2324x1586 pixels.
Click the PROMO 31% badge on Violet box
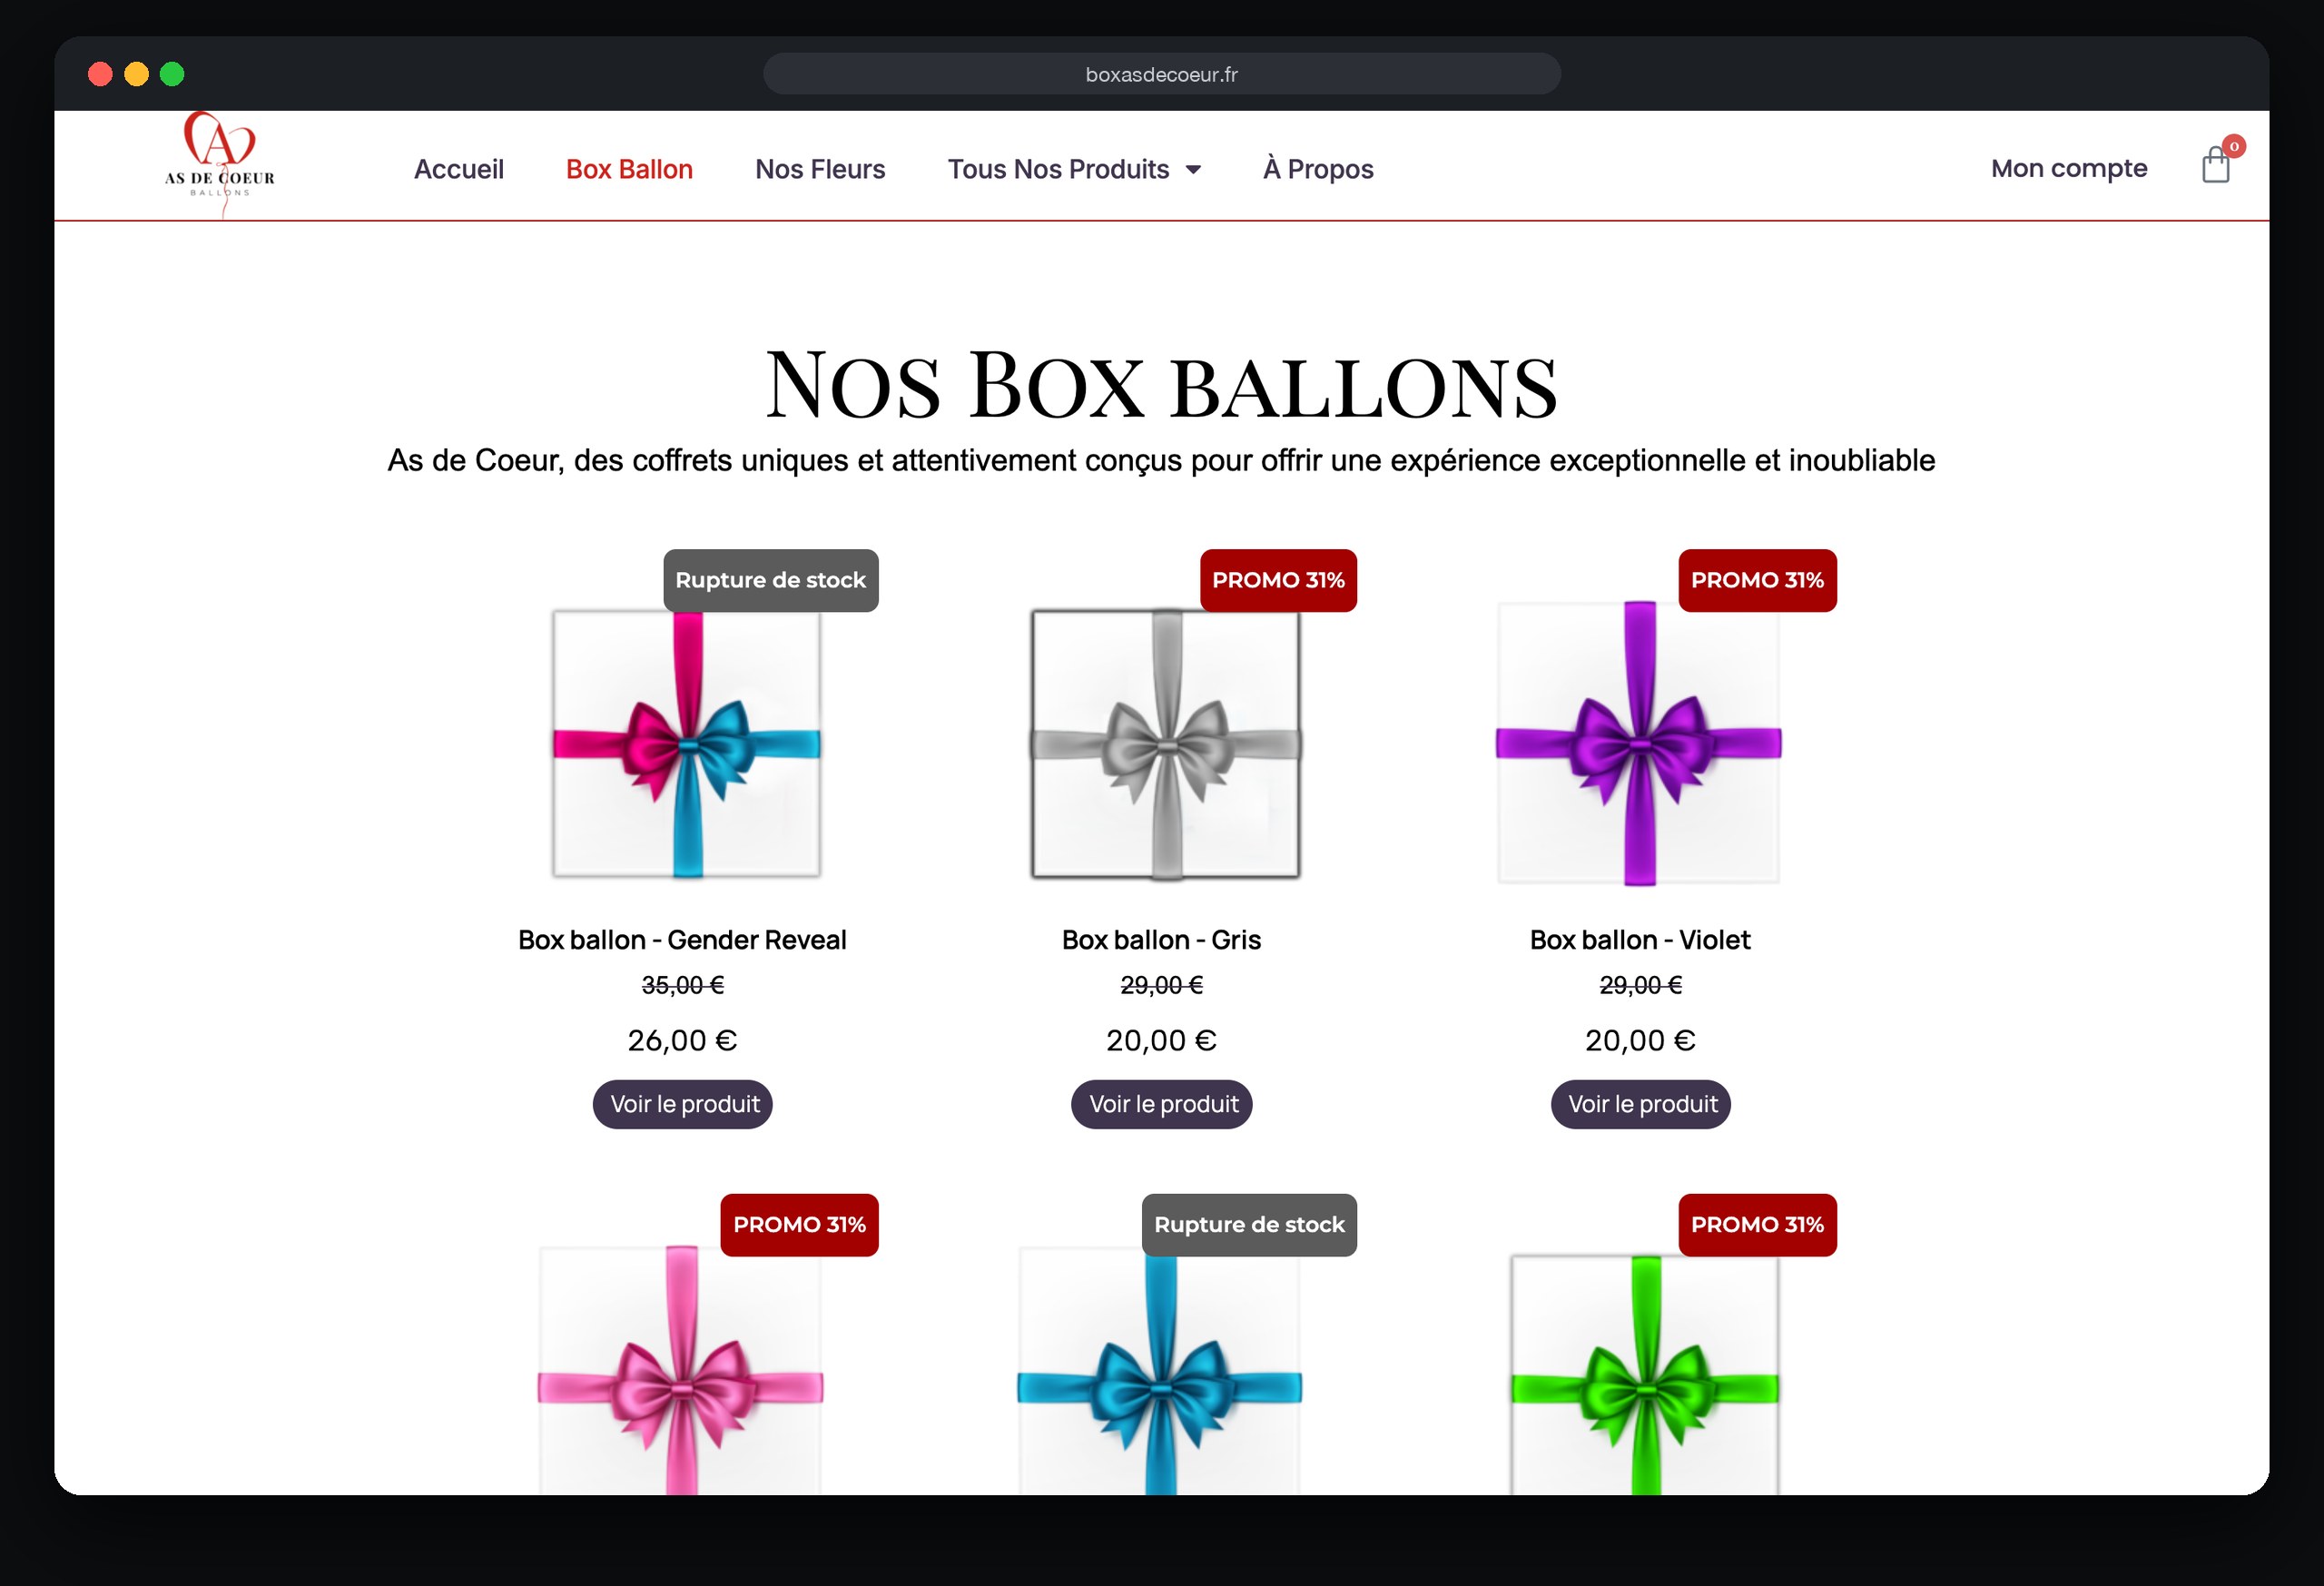pos(1758,580)
